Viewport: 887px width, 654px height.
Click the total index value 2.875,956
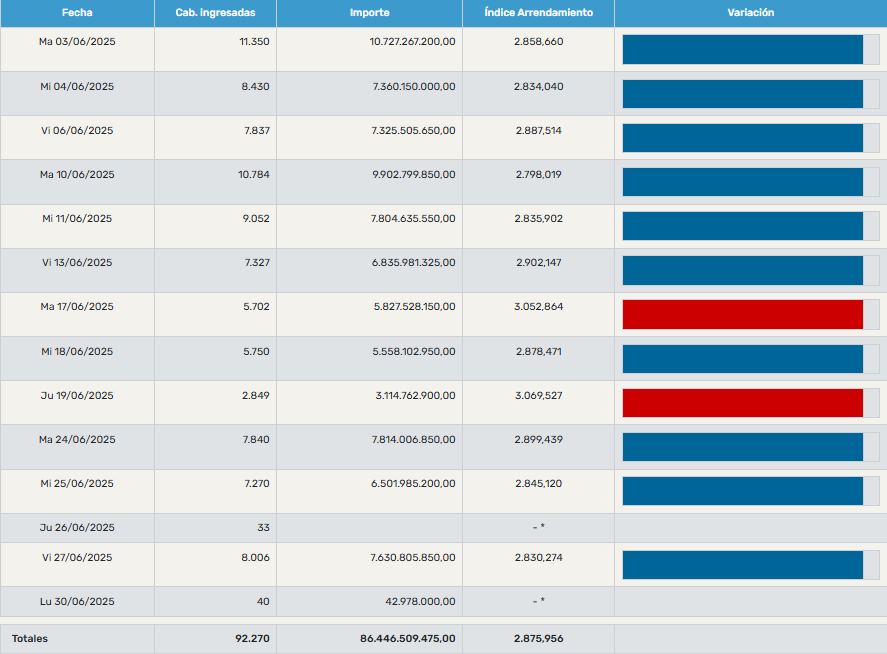[539, 639]
